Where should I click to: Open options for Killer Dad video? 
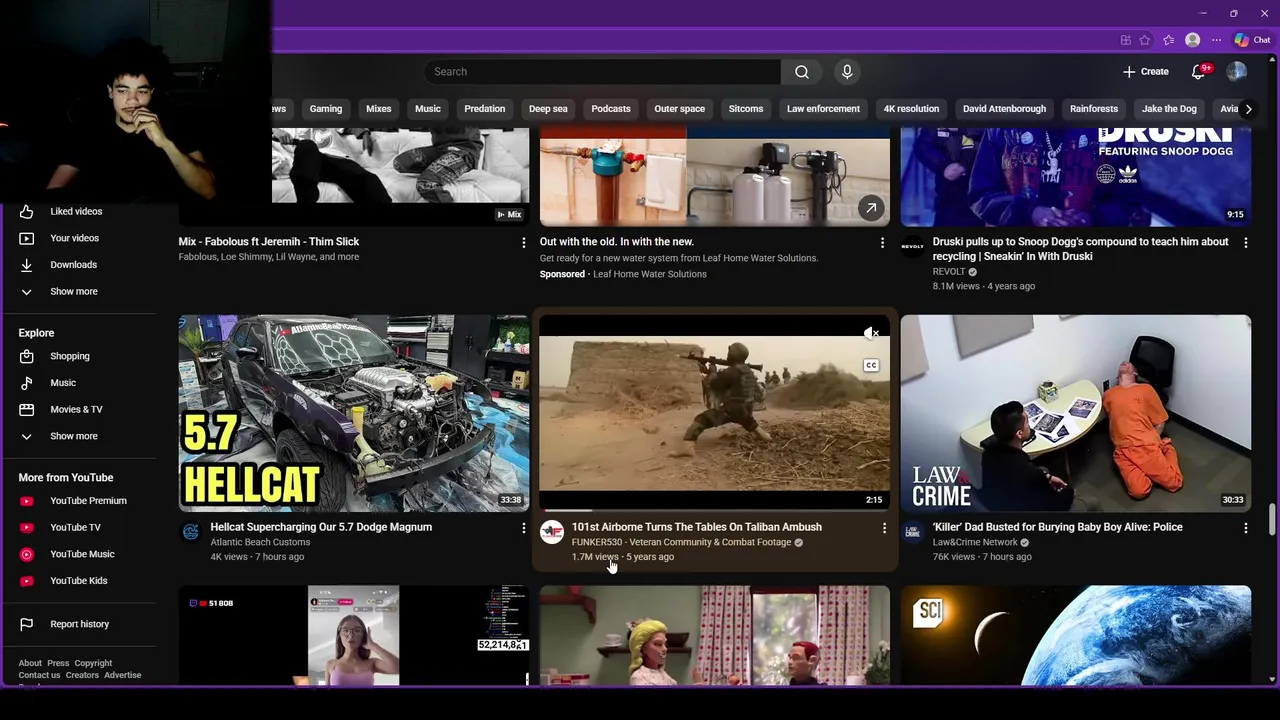[1245, 528]
